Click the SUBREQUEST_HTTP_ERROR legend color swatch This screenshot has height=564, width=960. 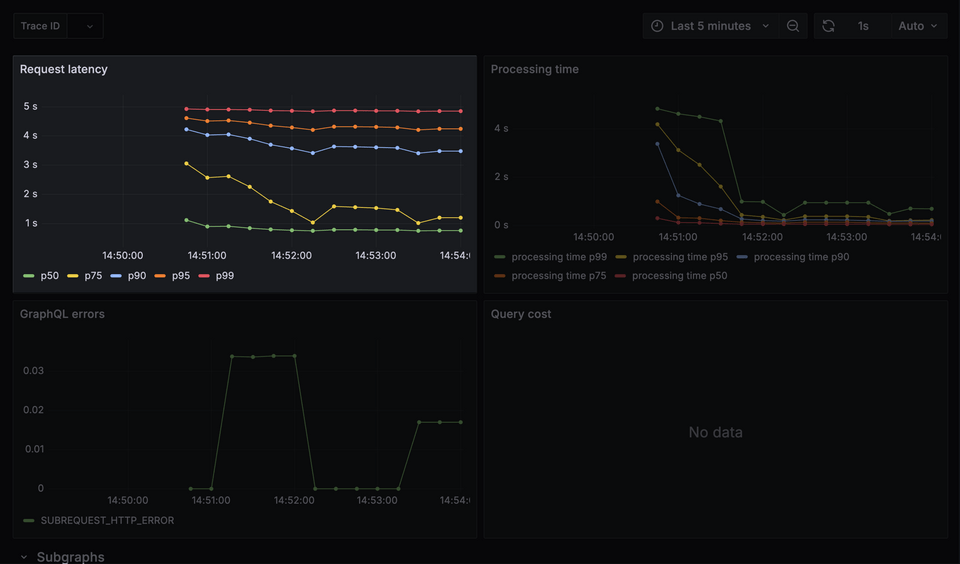coord(29,520)
